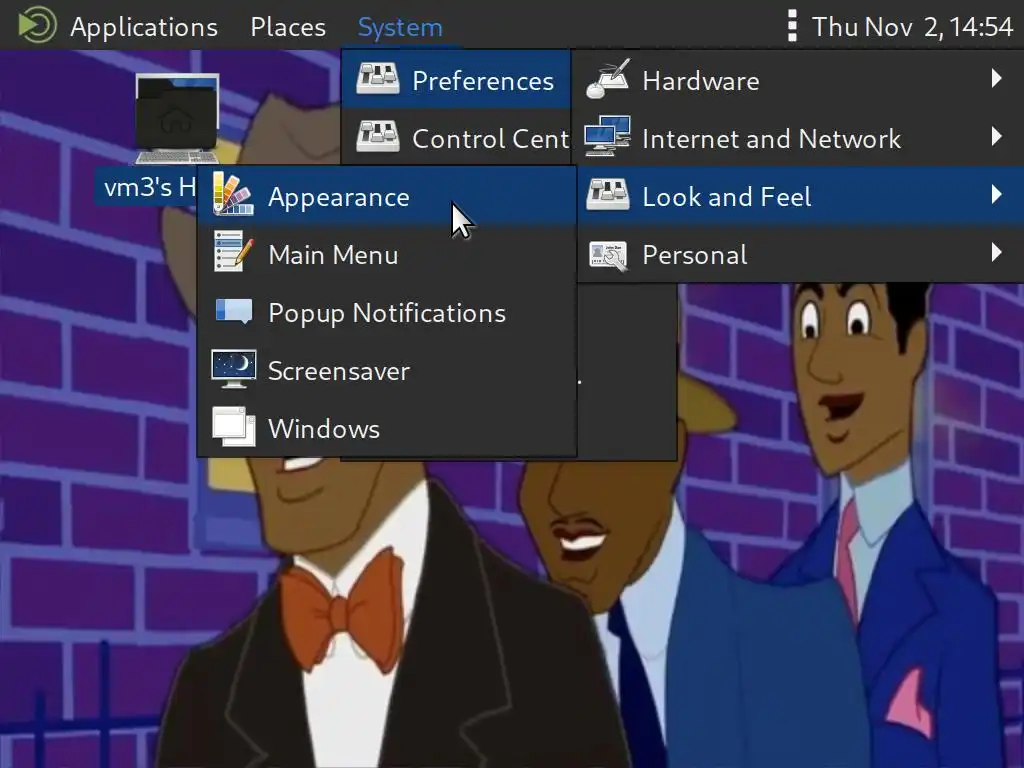The height and width of the screenshot is (768, 1024).
Task: Launch the Appearance preferences entry
Action: click(387, 197)
